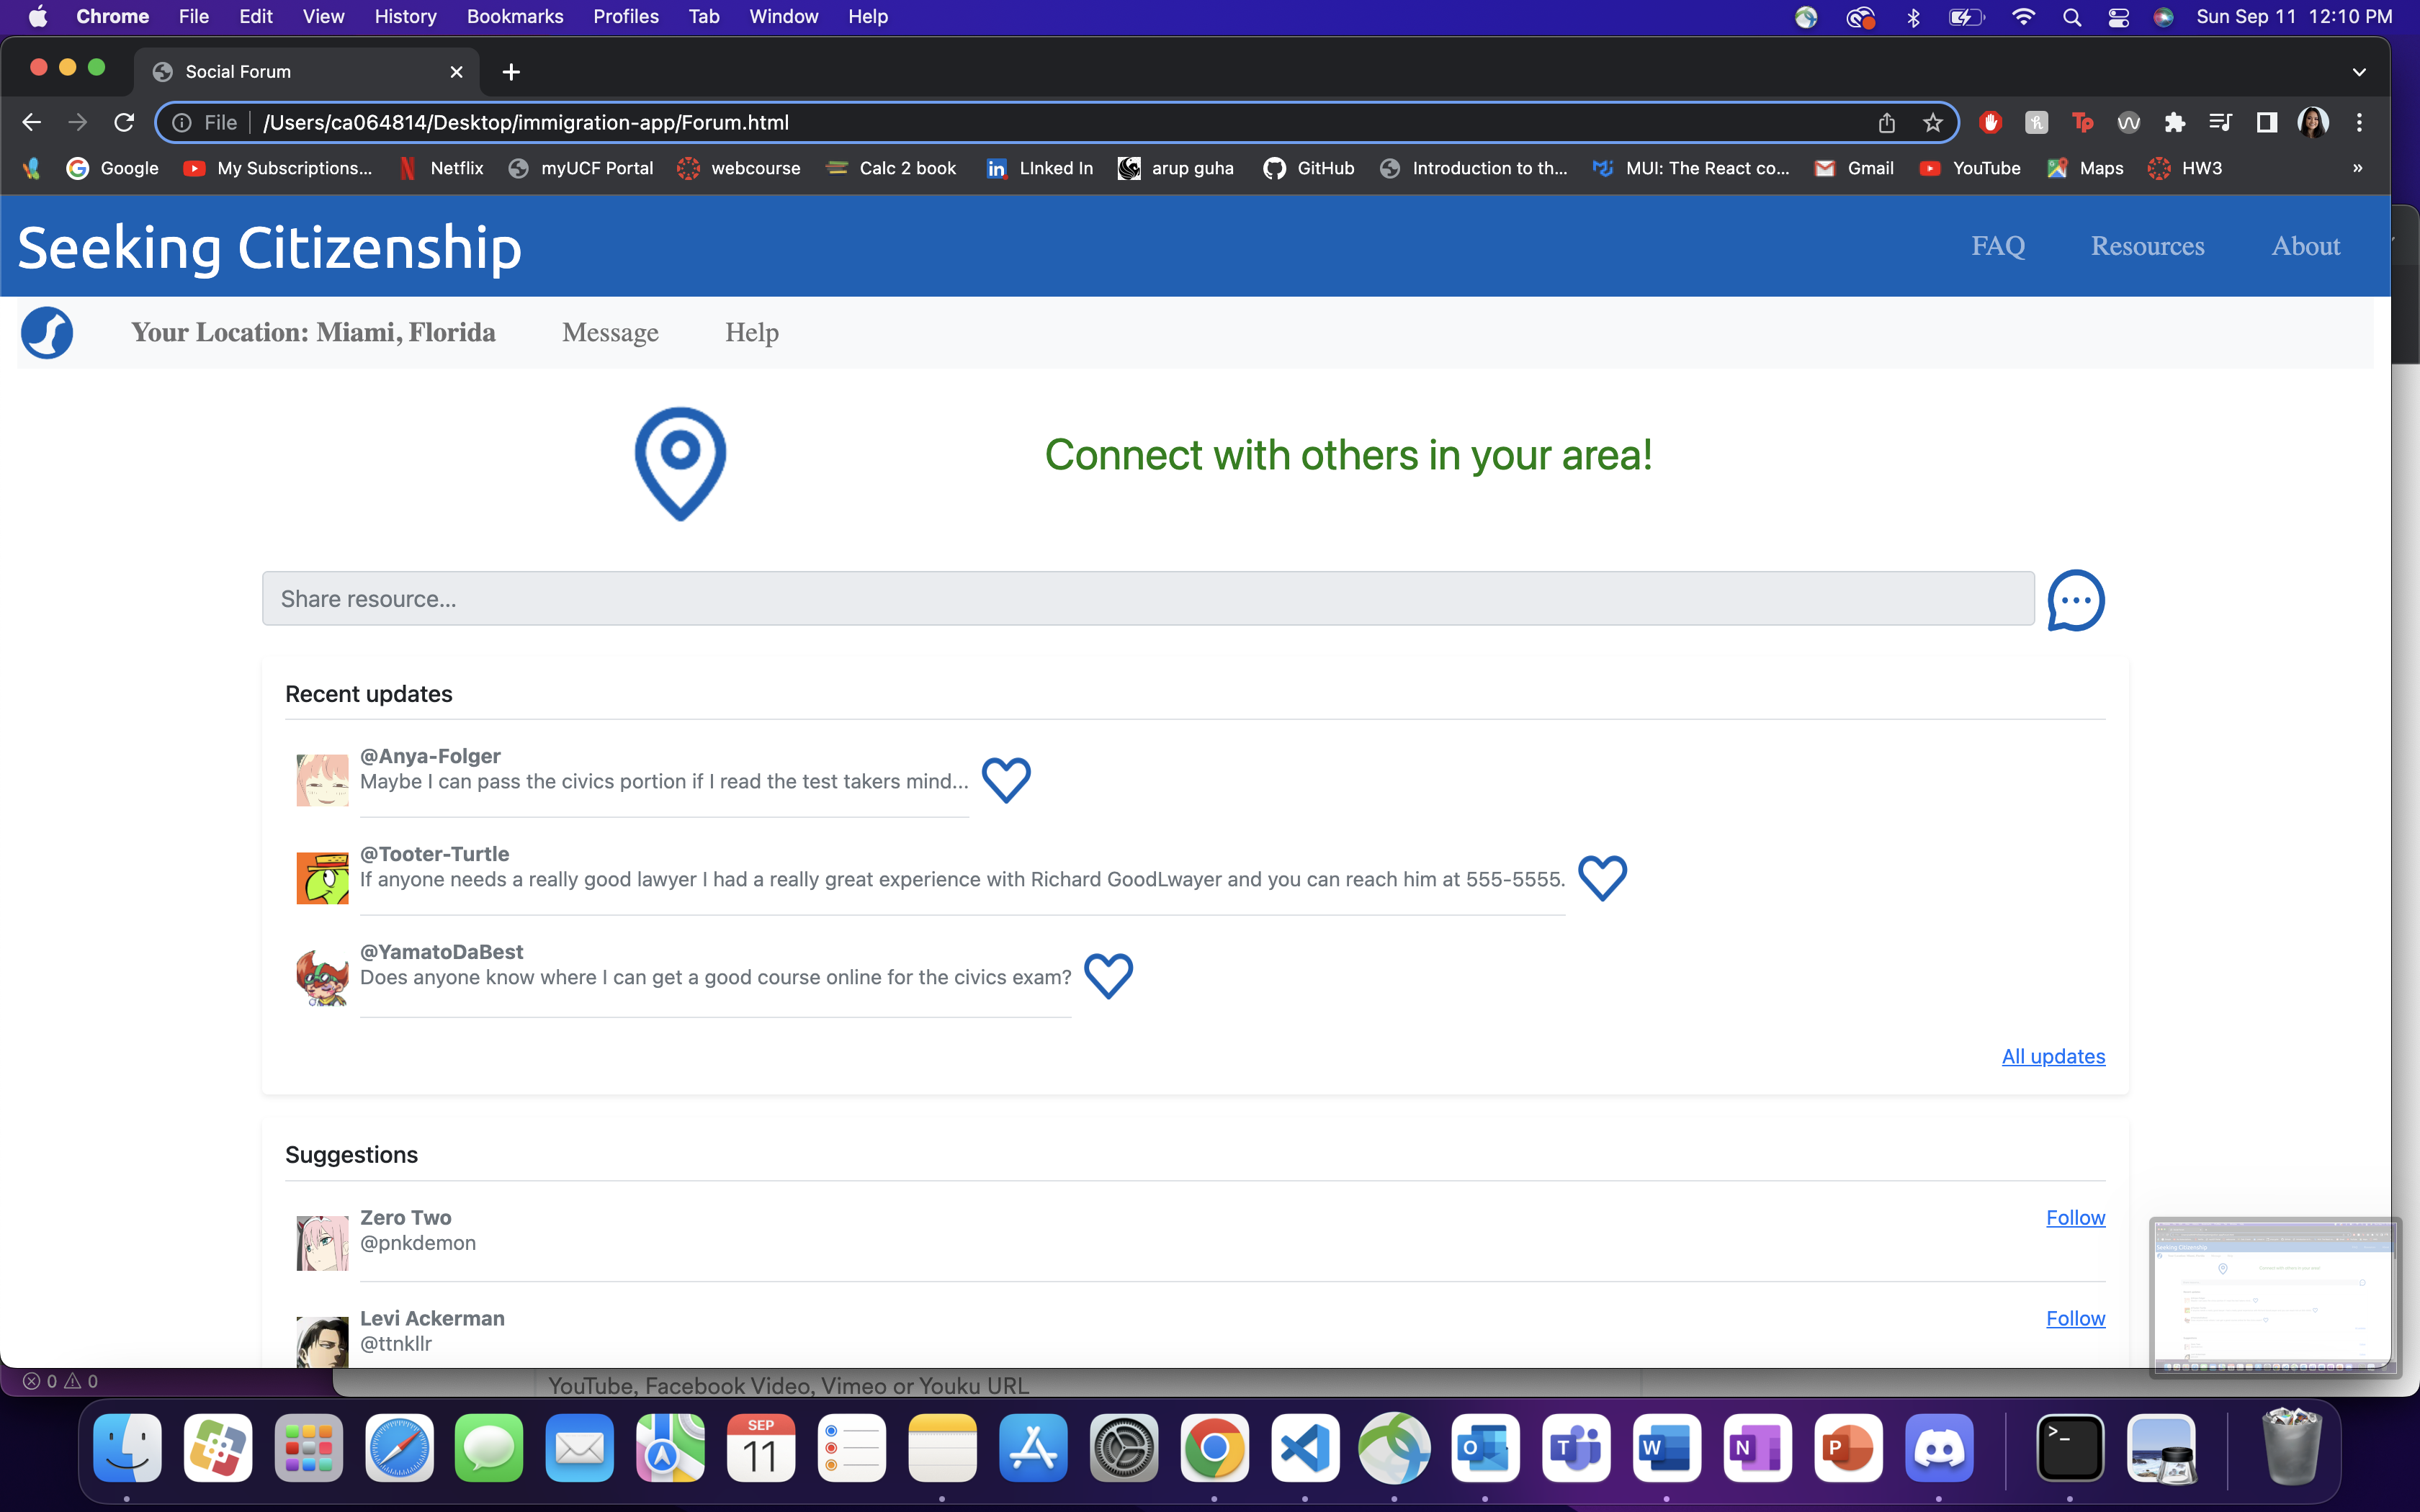Click the round site logo icon

(47, 333)
